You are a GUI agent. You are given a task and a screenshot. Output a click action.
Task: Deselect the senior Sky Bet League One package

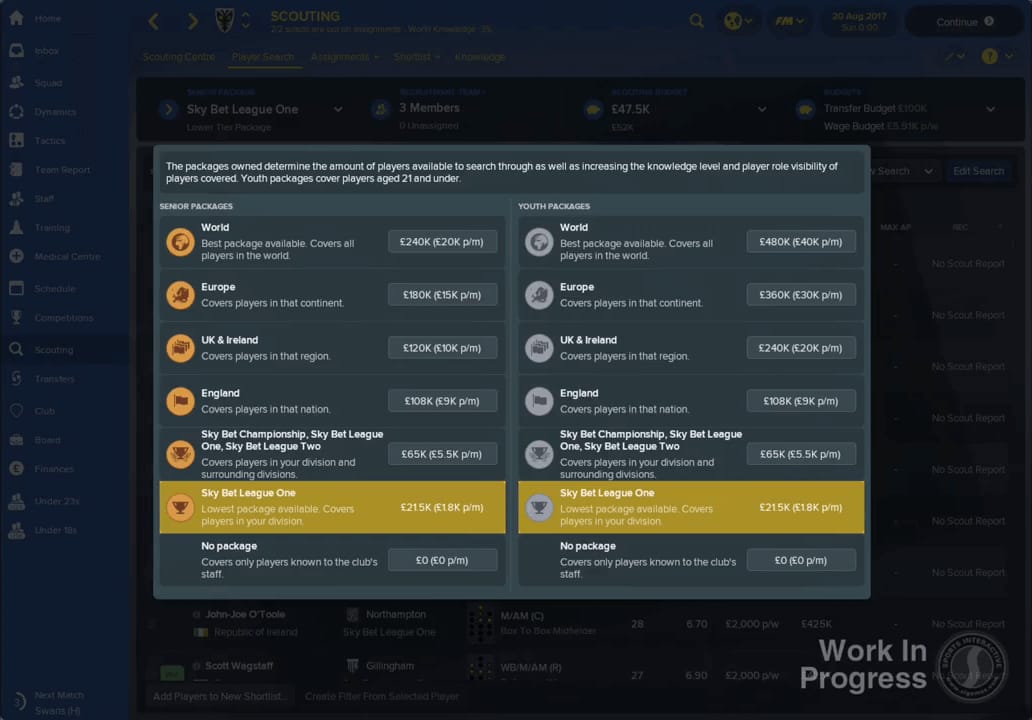332,507
